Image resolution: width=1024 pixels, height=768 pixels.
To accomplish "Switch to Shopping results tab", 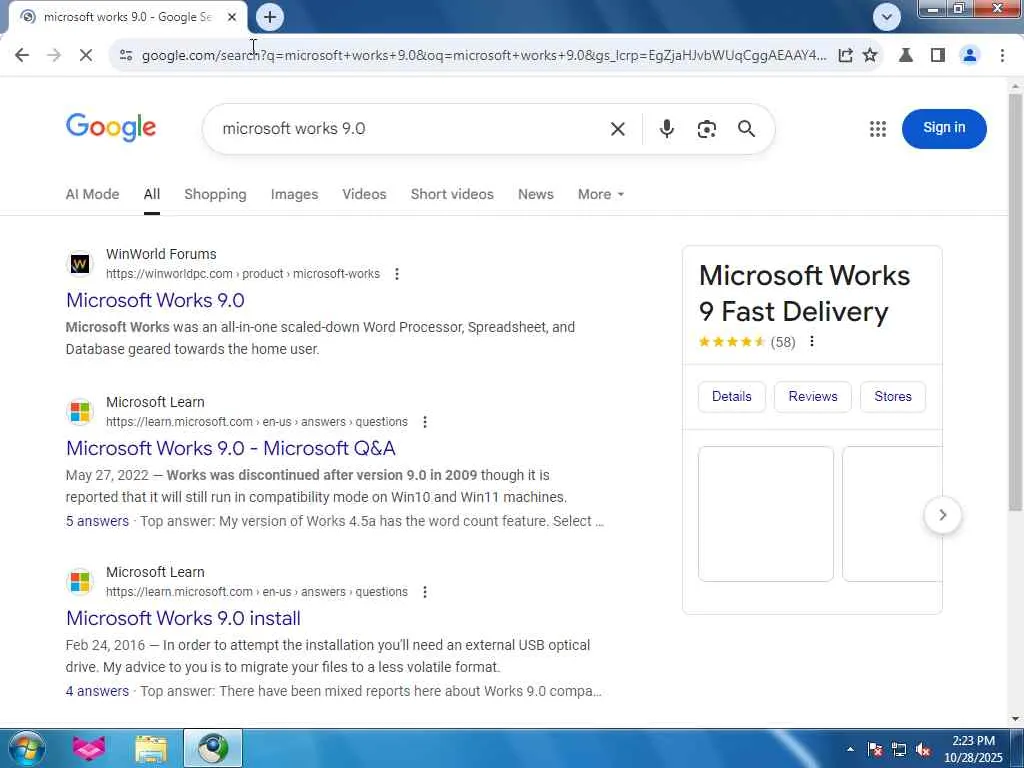I will pyautogui.click(x=215, y=194).
